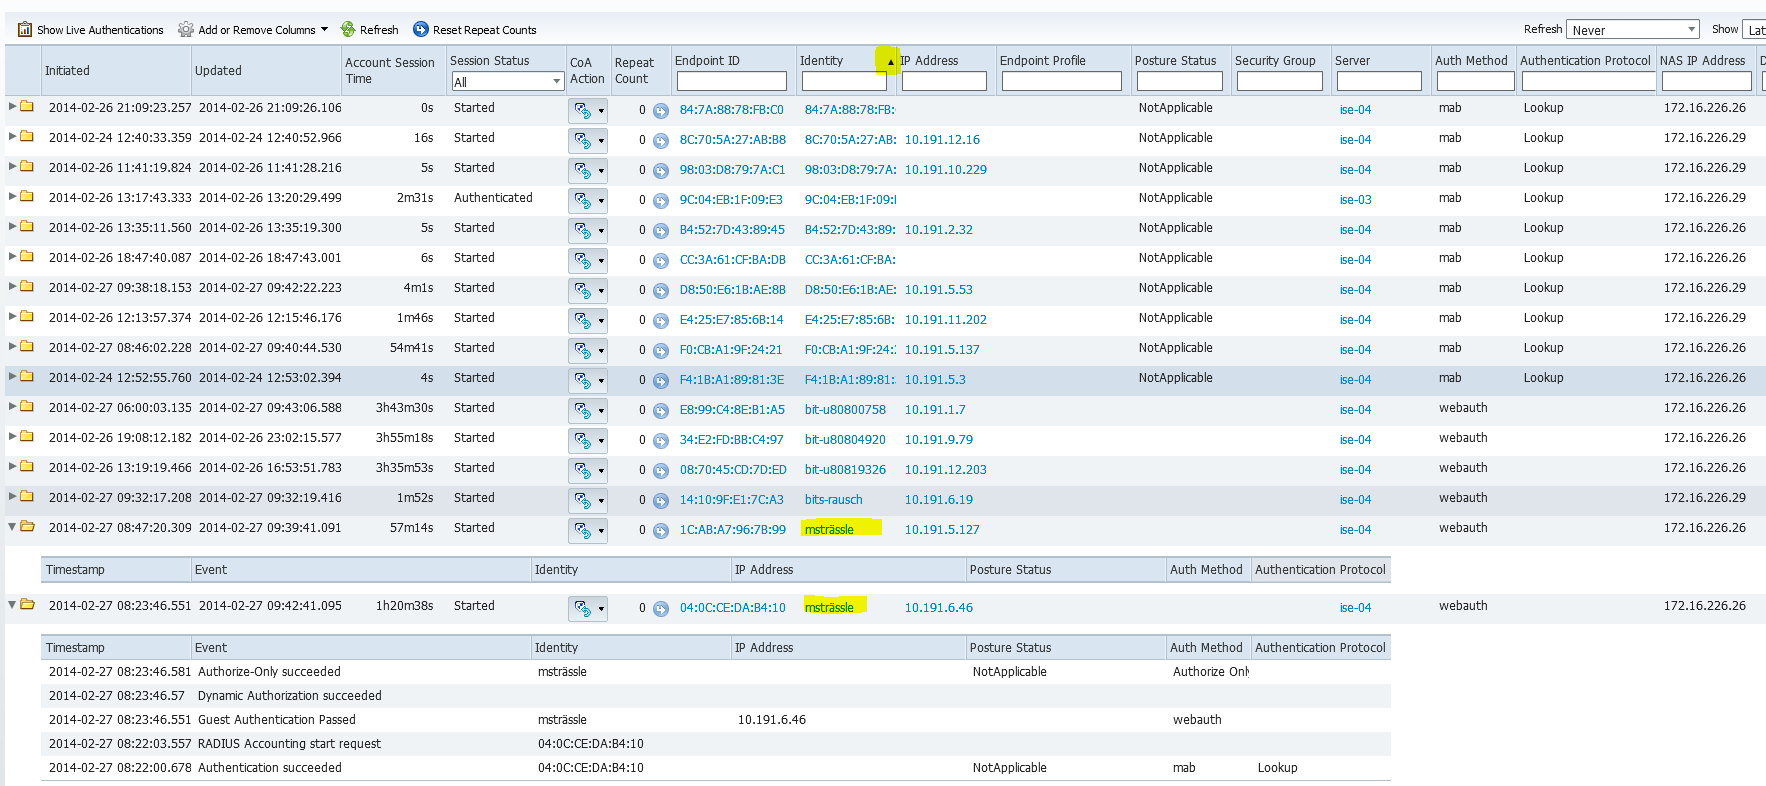This screenshot has height=786, width=1766.
Task: Sort by the NAS IP Address column header
Action: (1703, 61)
